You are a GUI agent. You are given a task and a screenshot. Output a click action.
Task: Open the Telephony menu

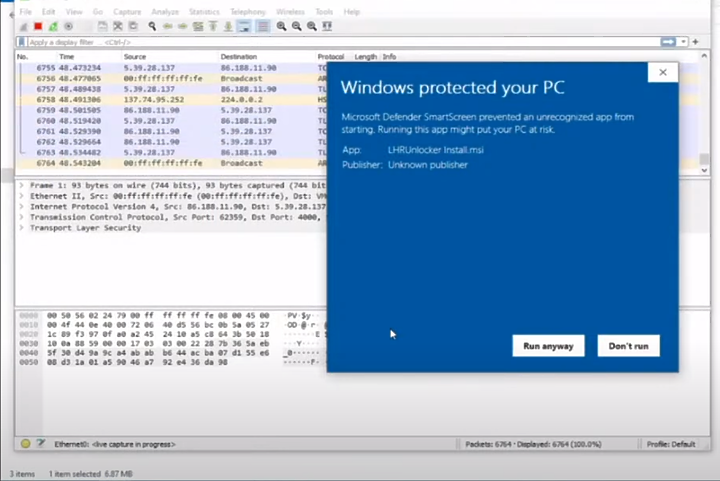point(248,11)
